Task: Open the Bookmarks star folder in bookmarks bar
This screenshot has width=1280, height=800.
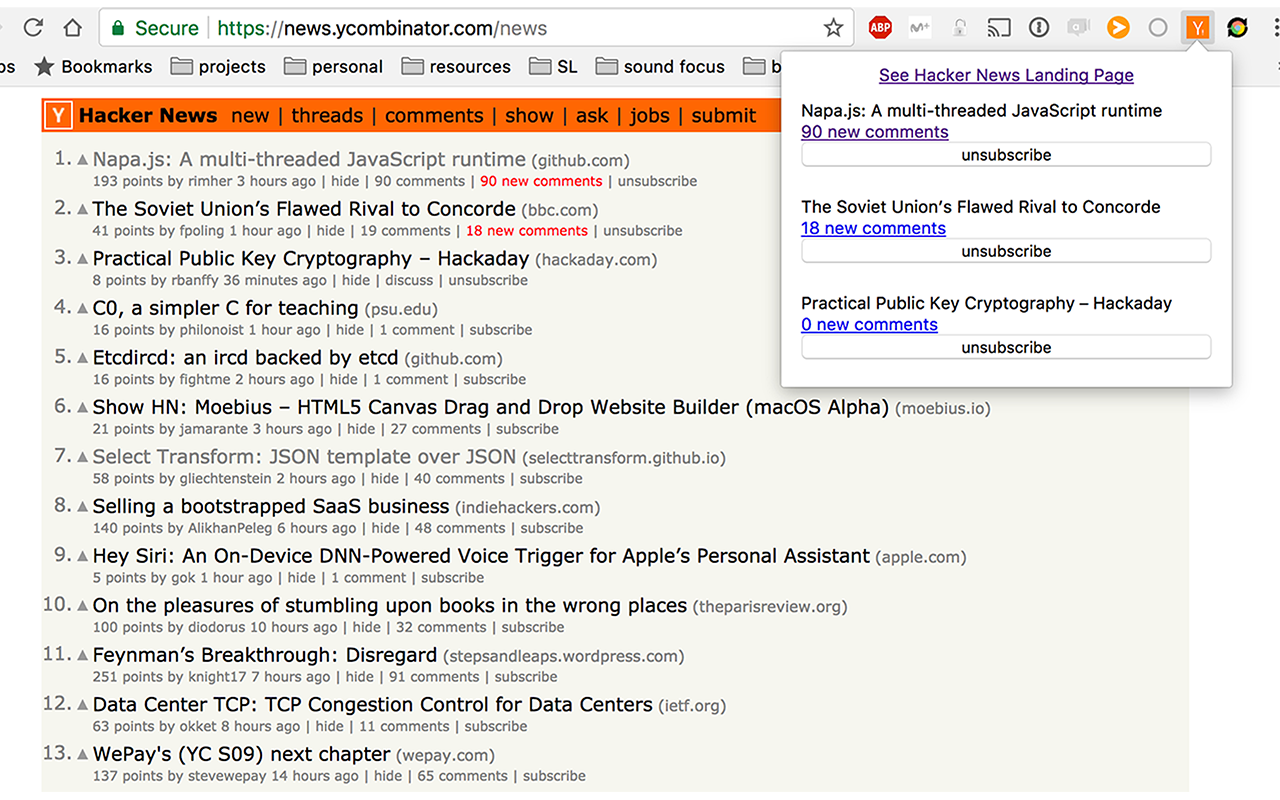Action: click(x=93, y=67)
